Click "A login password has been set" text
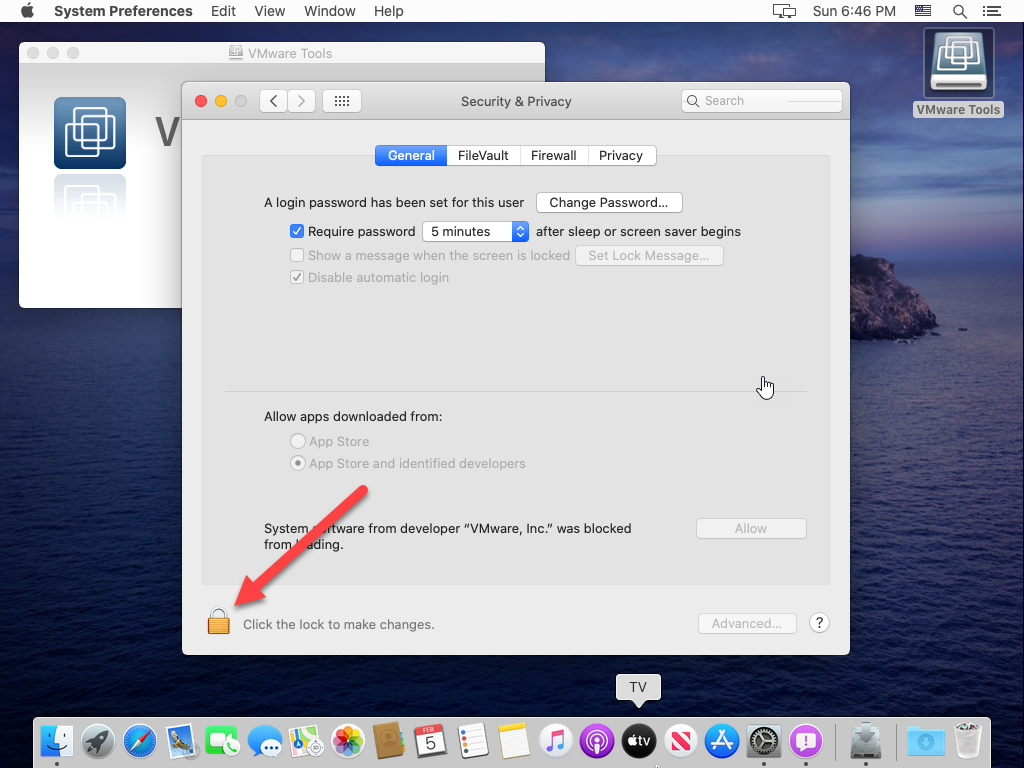Screen dimensions: 1024x768 394,202
